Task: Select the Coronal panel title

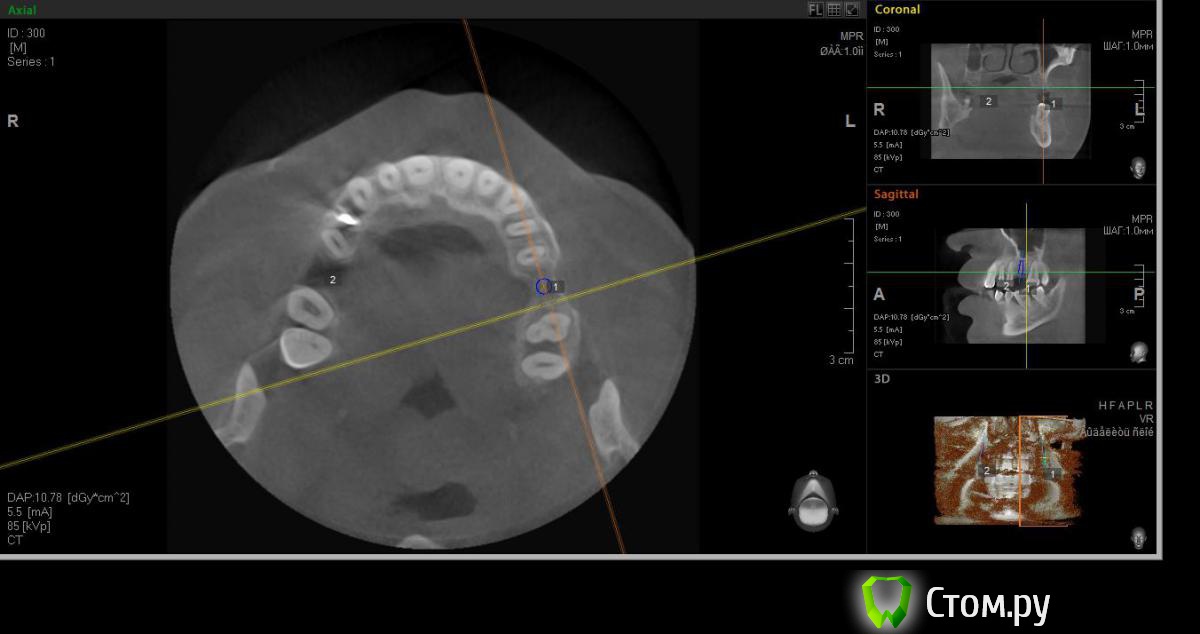Action: [896, 9]
